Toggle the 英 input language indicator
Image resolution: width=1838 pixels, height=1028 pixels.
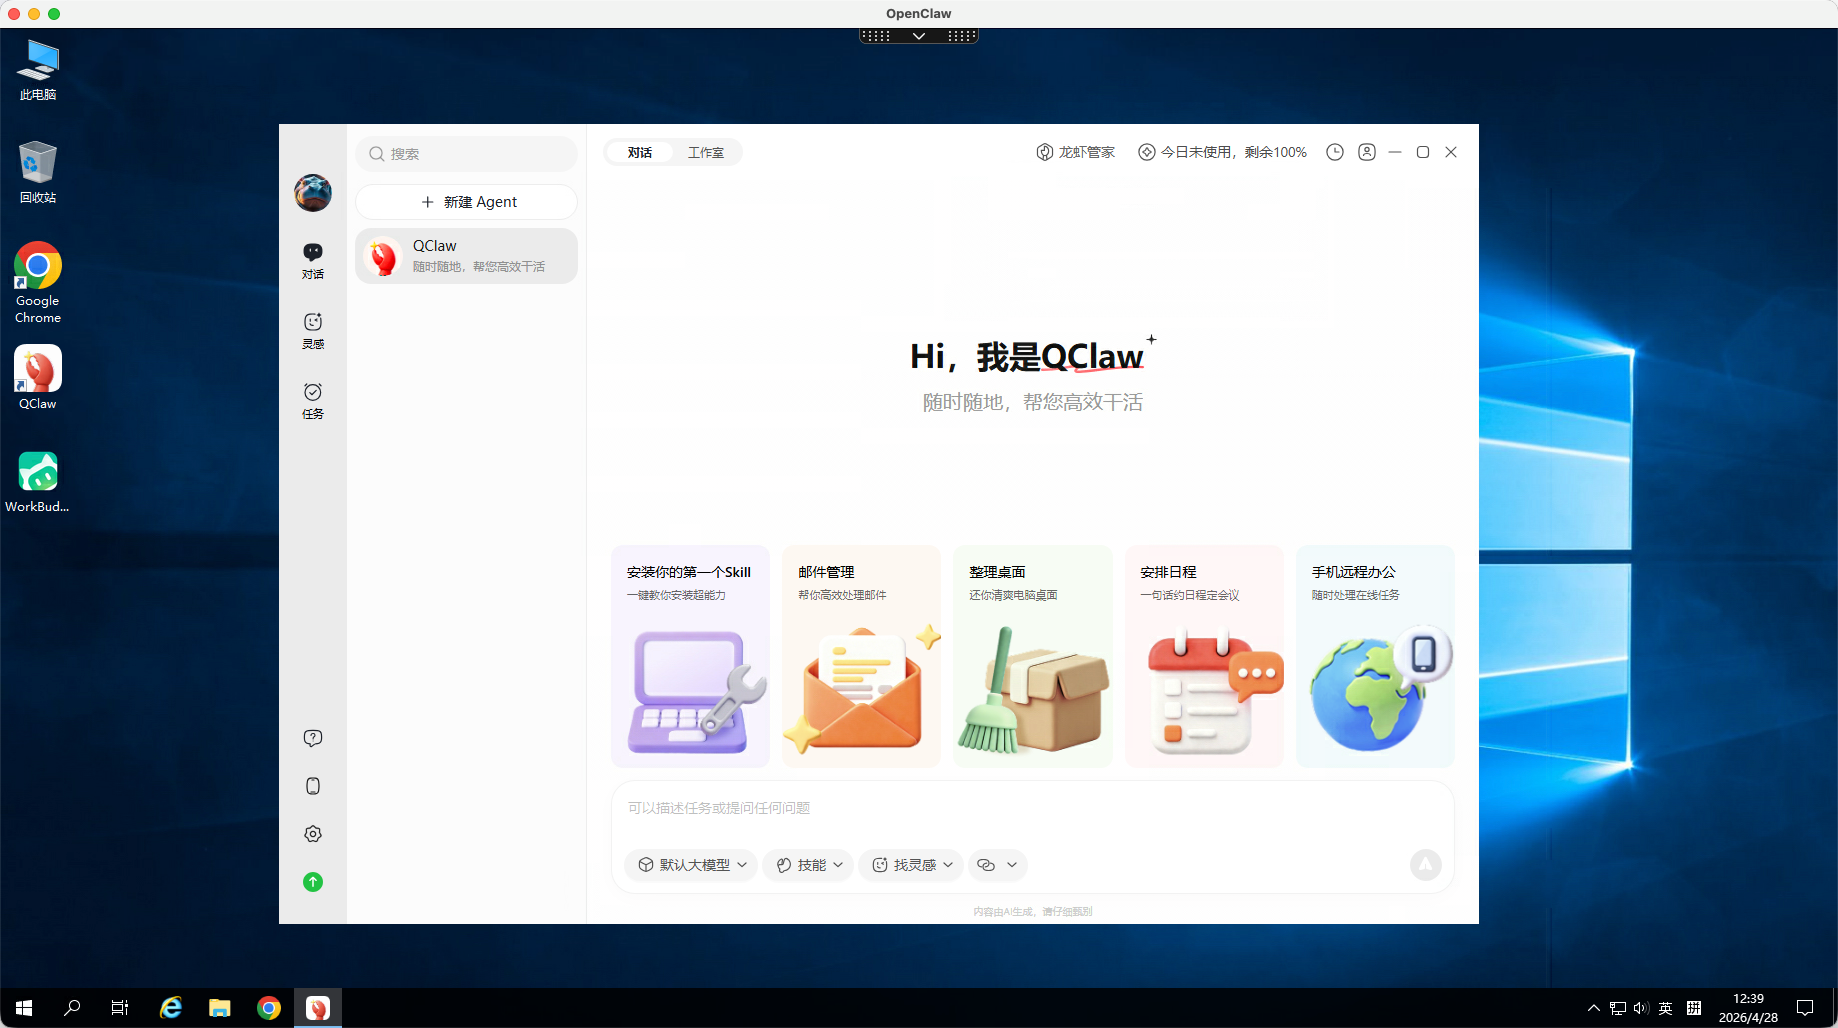1666,1008
